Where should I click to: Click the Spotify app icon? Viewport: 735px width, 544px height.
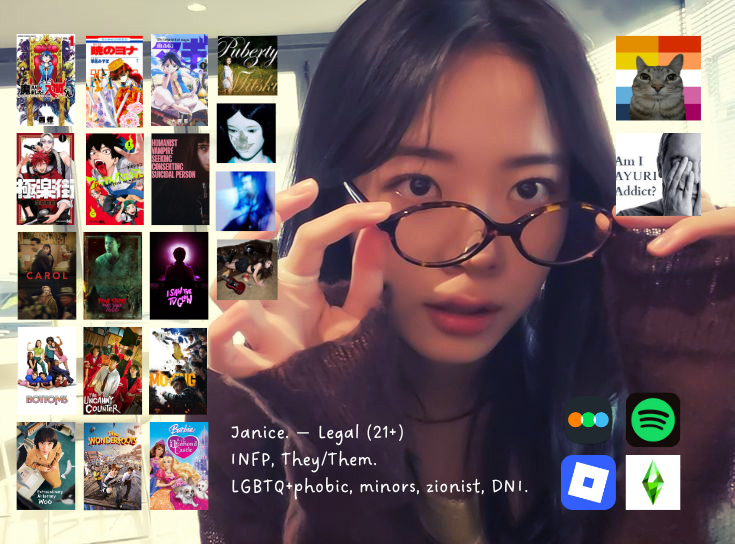pos(652,420)
